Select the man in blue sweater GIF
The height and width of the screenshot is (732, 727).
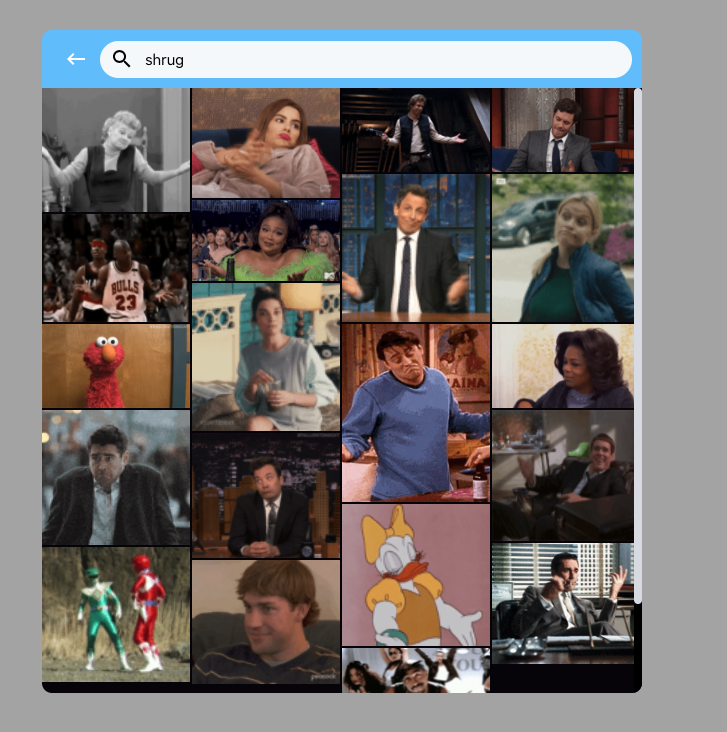point(416,413)
